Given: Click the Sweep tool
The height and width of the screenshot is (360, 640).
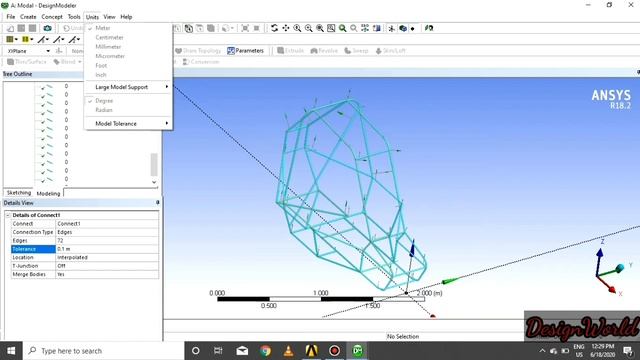Looking at the screenshot, I should (x=356, y=51).
